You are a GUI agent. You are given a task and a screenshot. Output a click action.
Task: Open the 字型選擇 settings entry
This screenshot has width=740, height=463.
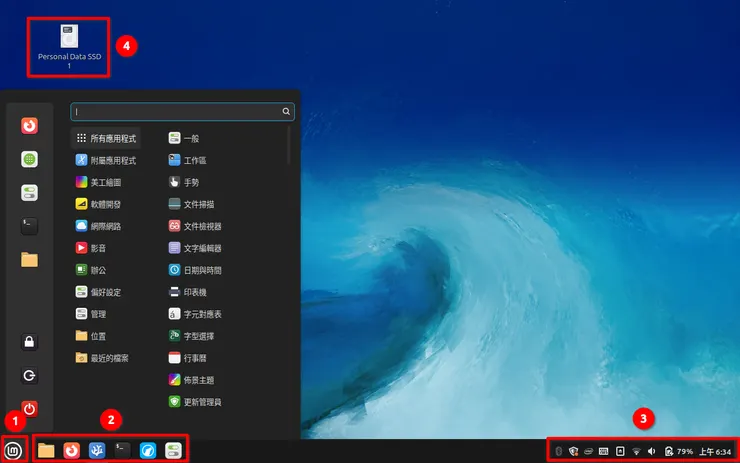(192, 336)
